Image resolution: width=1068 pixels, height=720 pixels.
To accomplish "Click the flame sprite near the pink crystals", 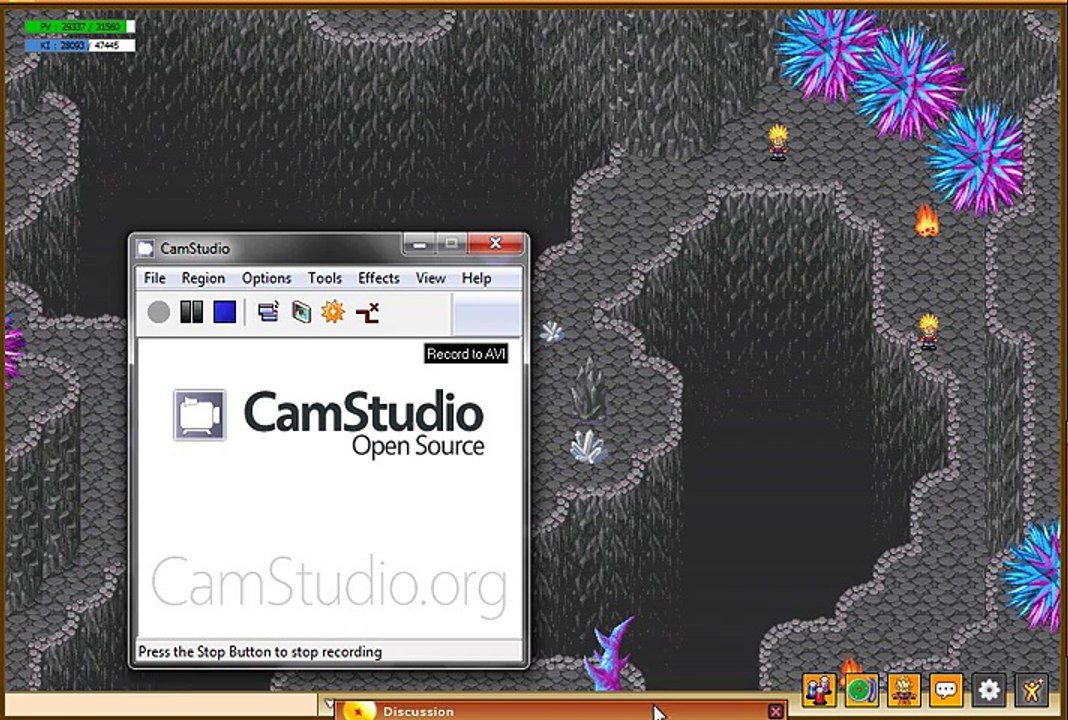I will pyautogui.click(x=926, y=221).
